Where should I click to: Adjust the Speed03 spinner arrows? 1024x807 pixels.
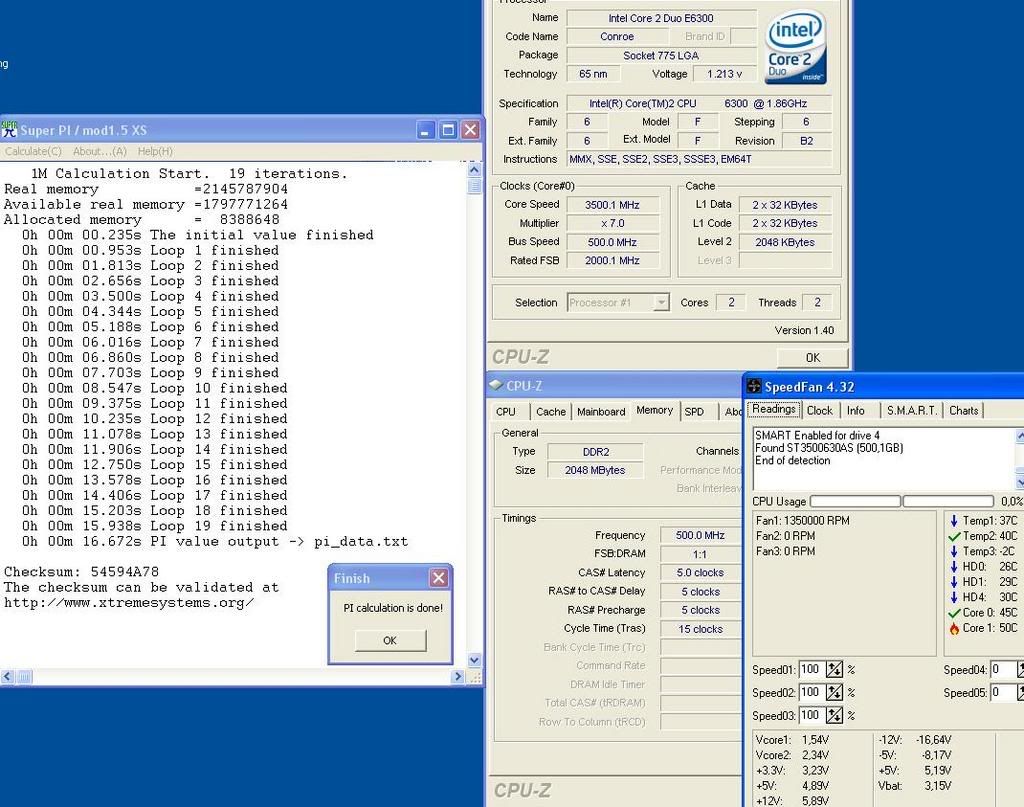834,715
